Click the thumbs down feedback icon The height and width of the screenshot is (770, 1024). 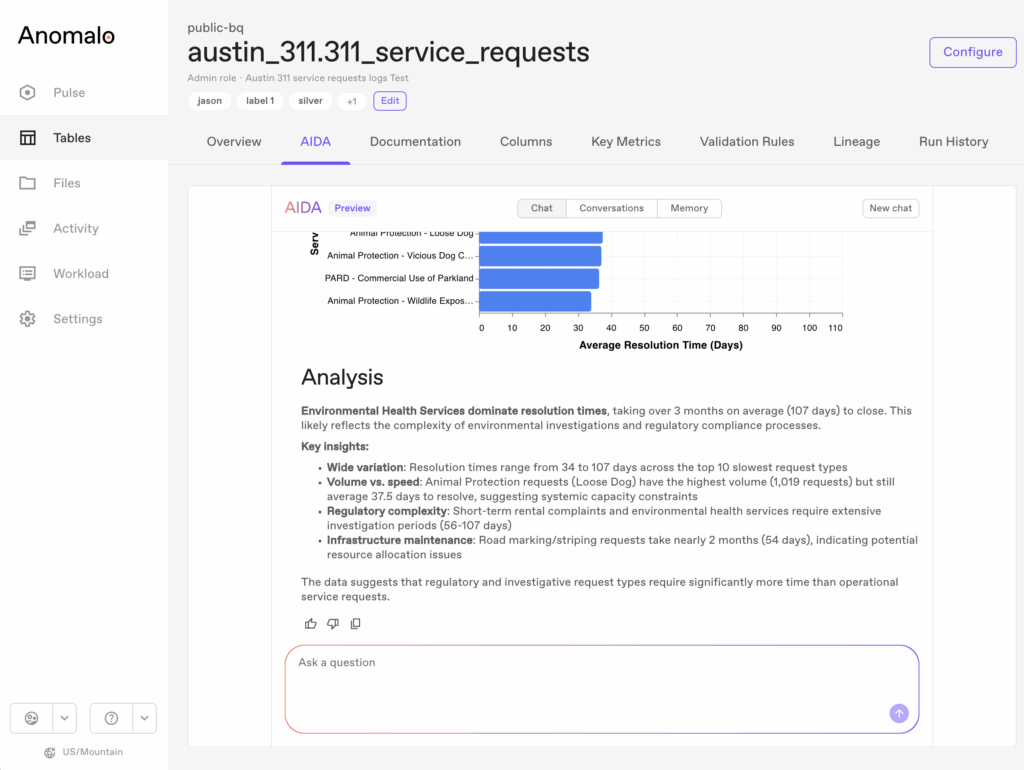point(333,624)
